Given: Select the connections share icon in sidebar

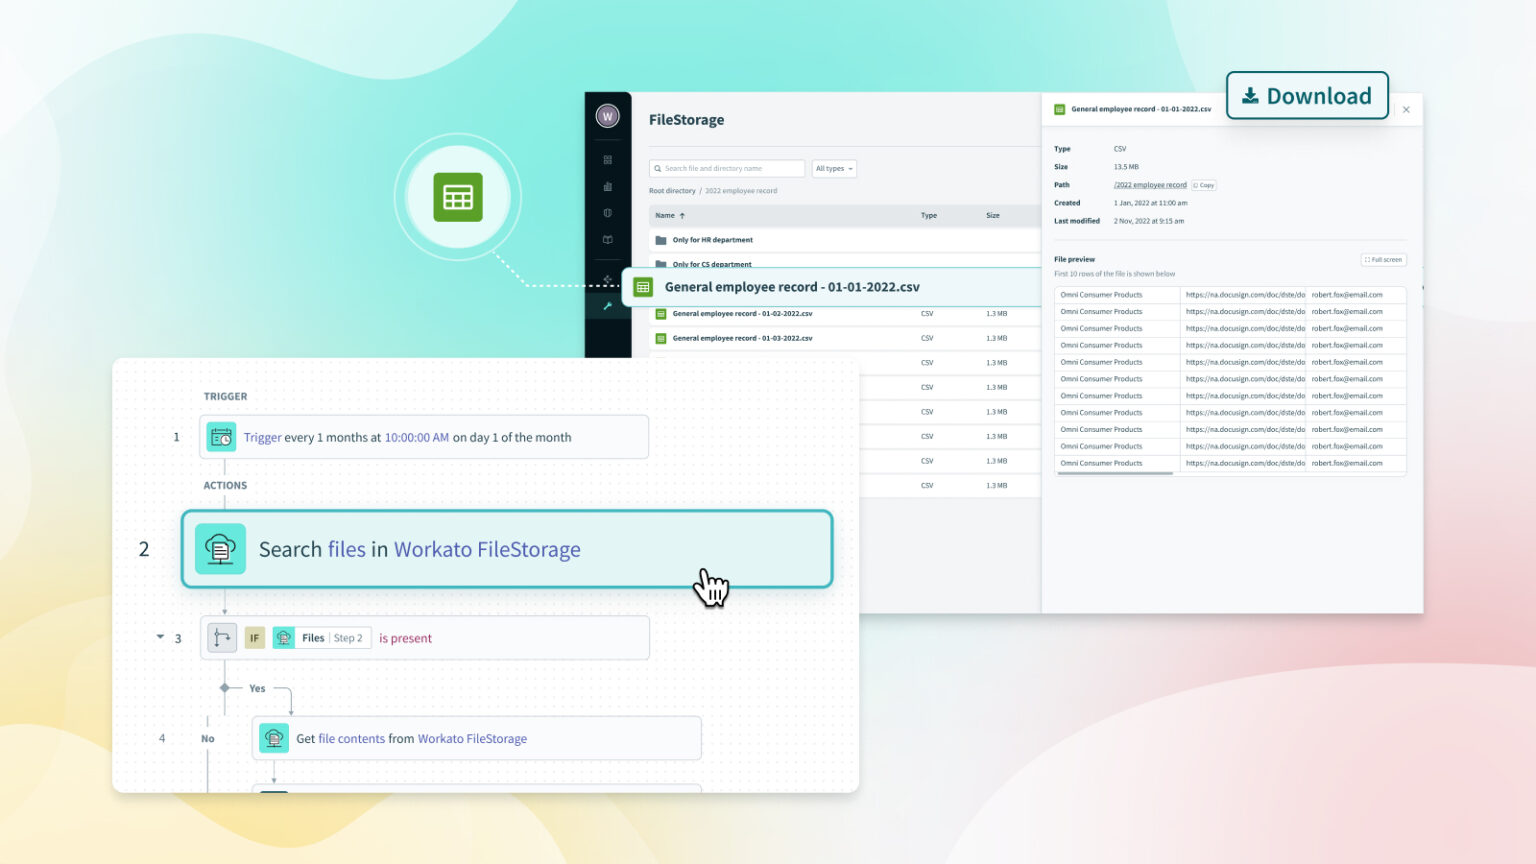Looking at the screenshot, I should 607,279.
